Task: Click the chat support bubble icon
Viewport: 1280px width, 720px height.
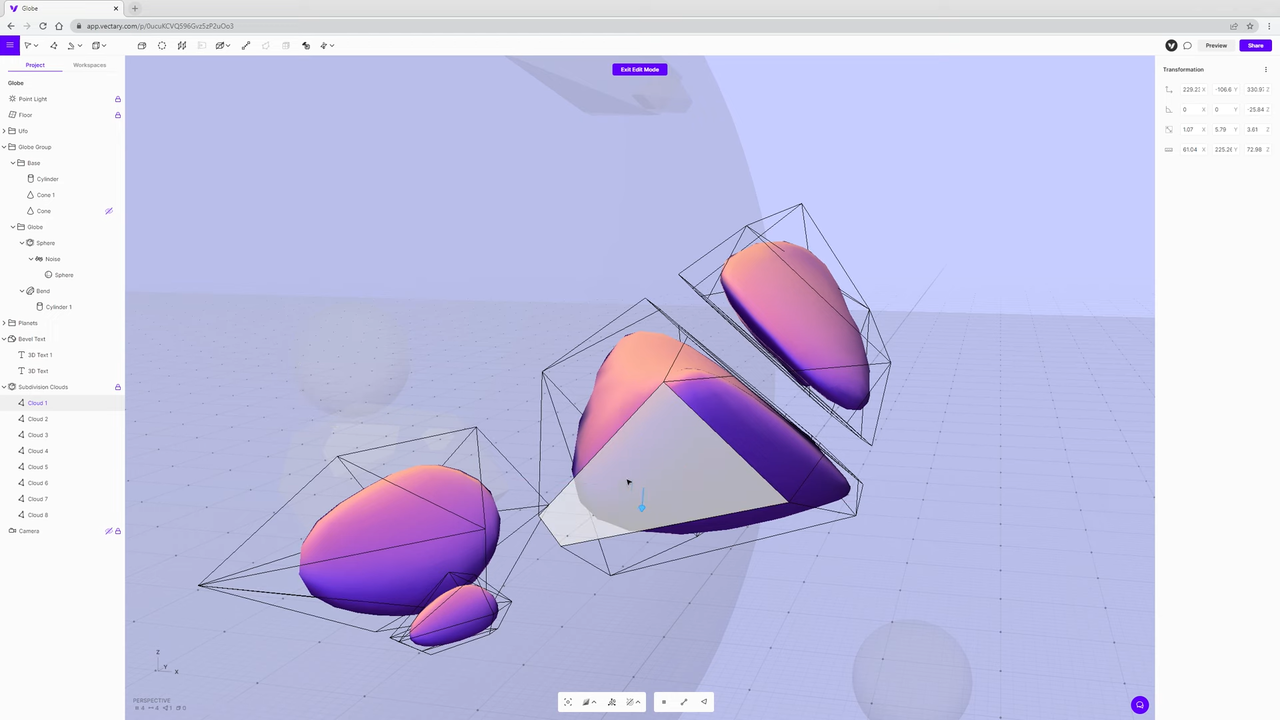Action: (x=1139, y=705)
